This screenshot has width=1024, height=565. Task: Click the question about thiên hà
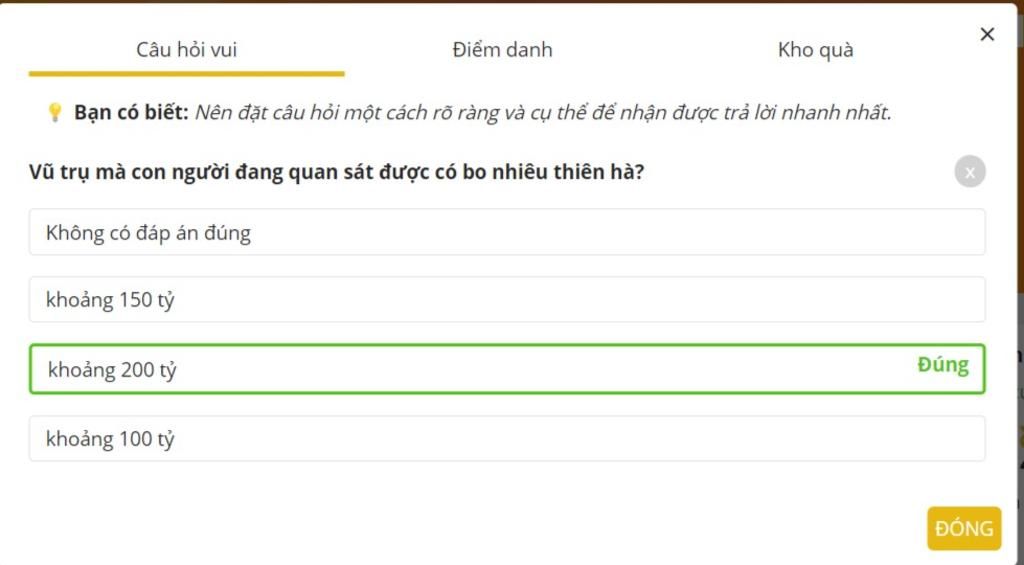pos(336,172)
